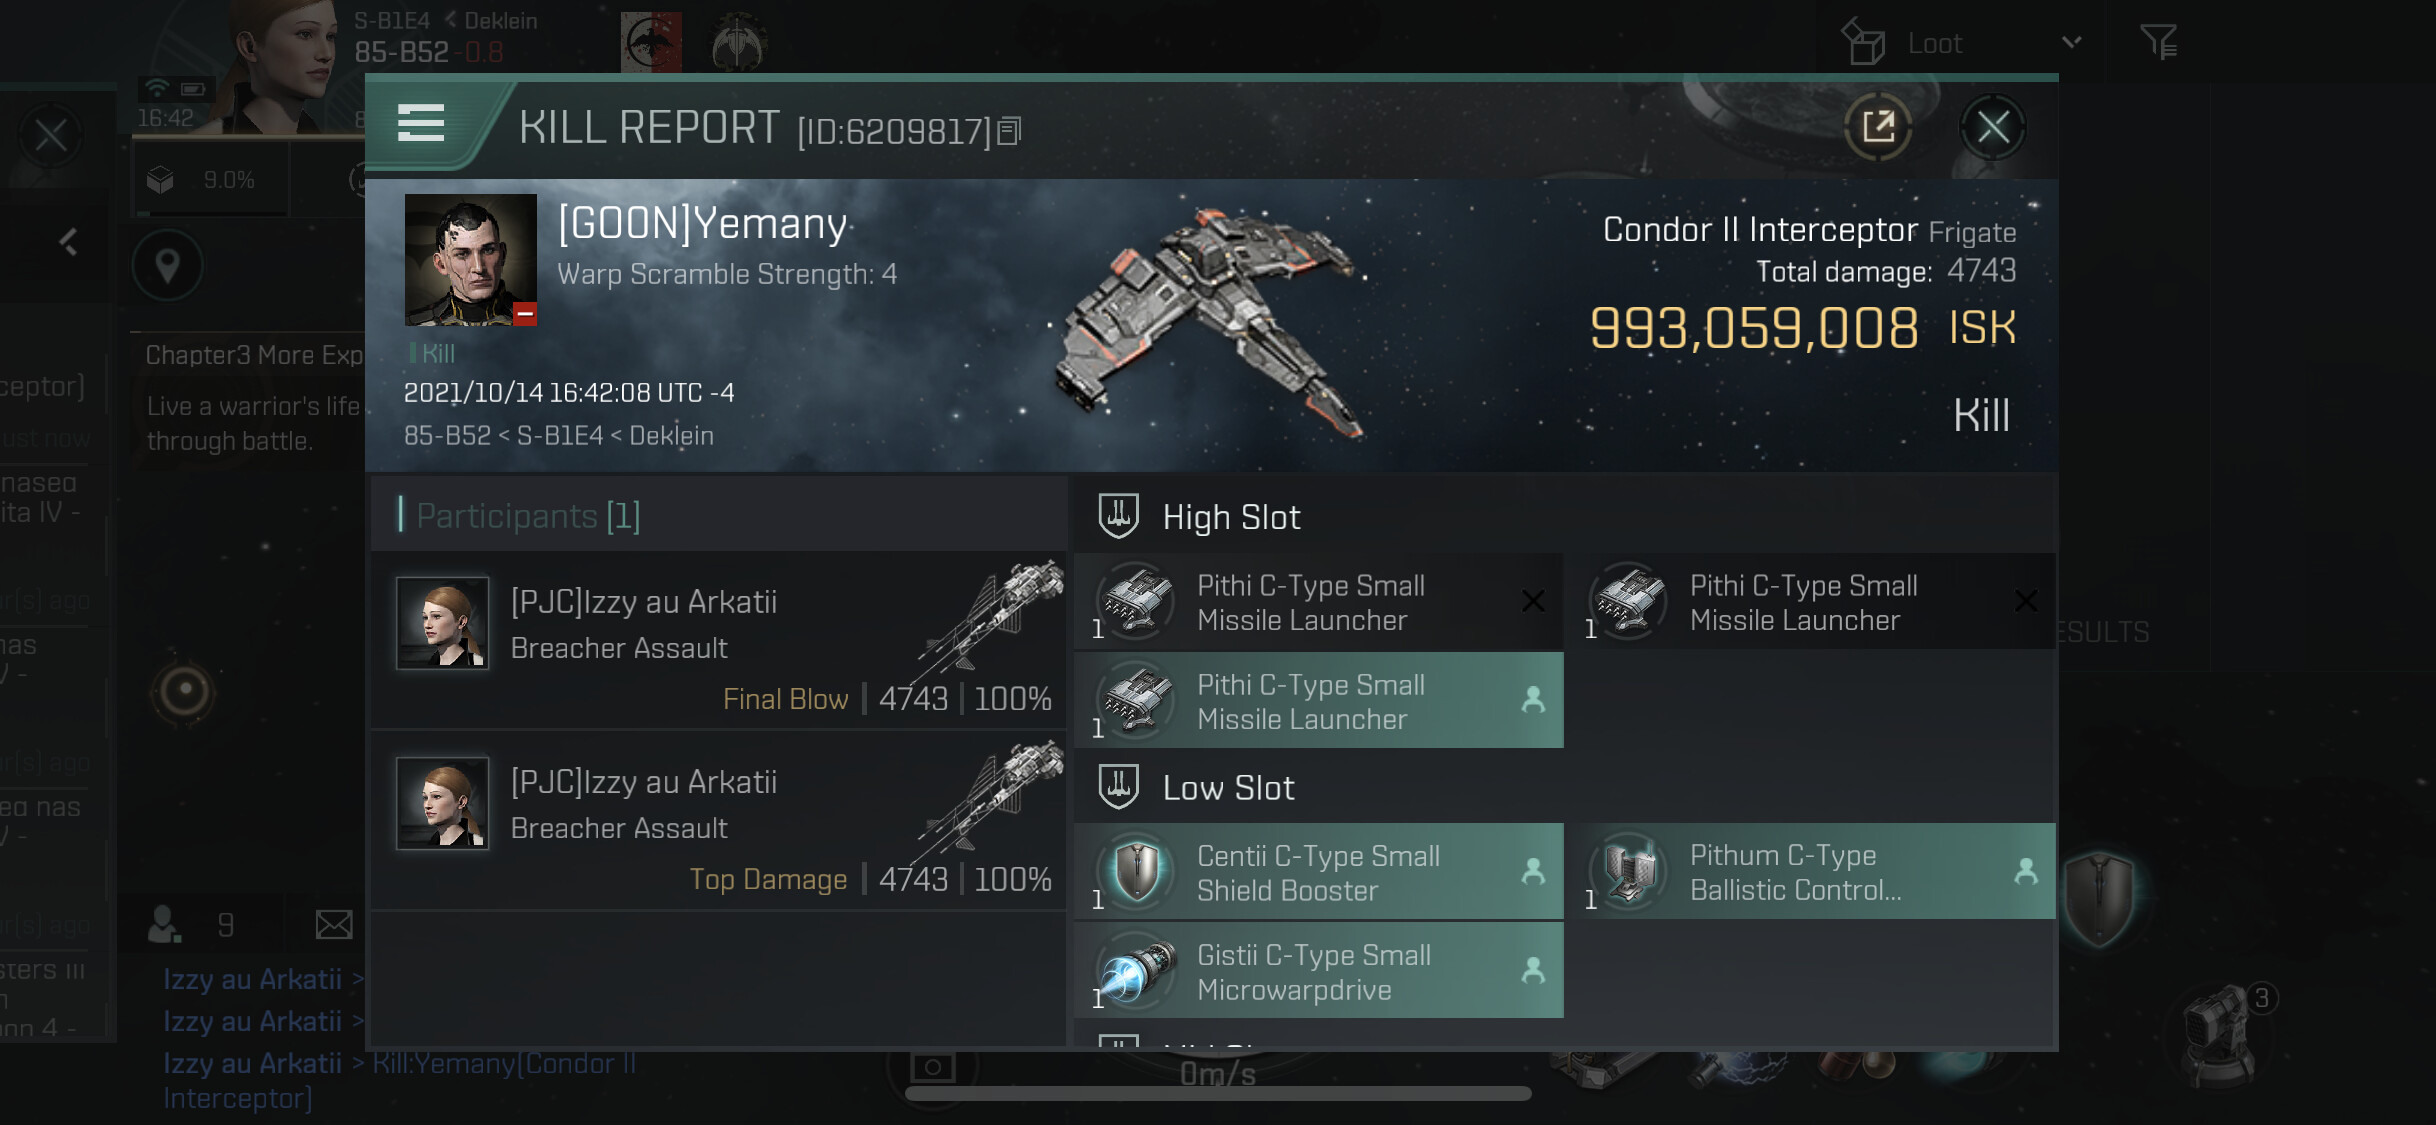Screen dimensions: 2436x1125
Task: Share the kill report externally
Action: click(x=1878, y=127)
